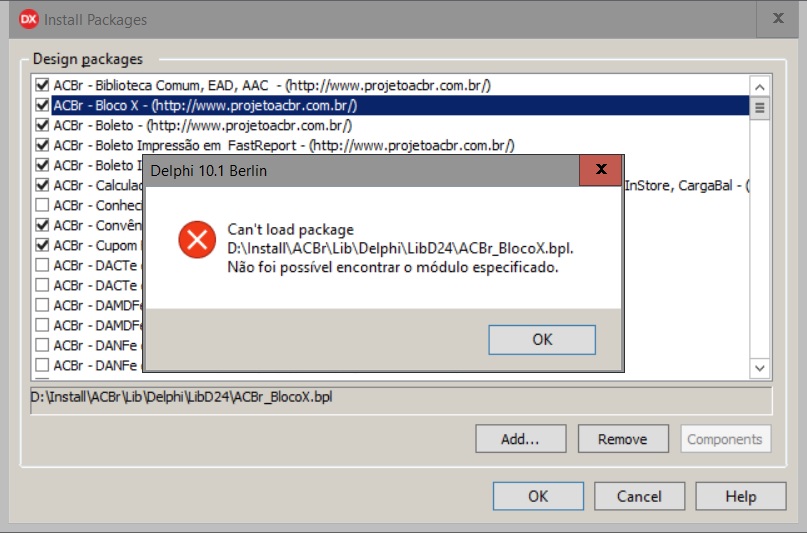807x535 pixels.
Task: Toggle the ACBr - Convên package checkbox
Action: pyautogui.click(x=42, y=225)
